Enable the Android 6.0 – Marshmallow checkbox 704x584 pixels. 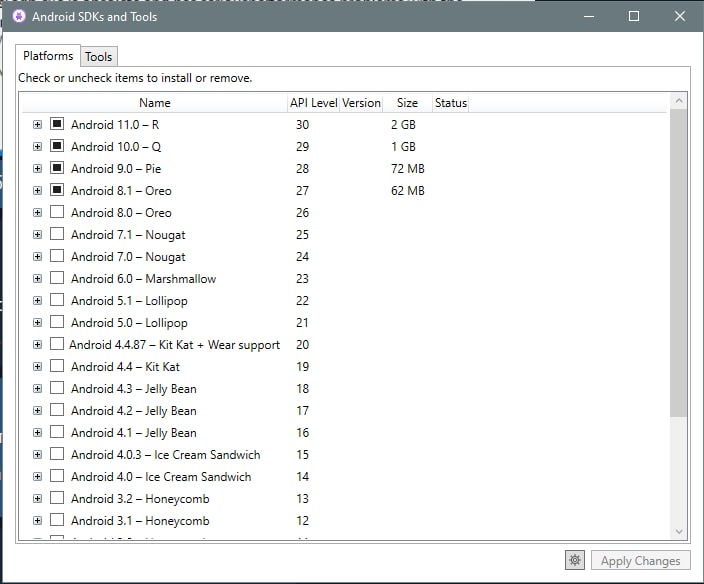pos(57,277)
